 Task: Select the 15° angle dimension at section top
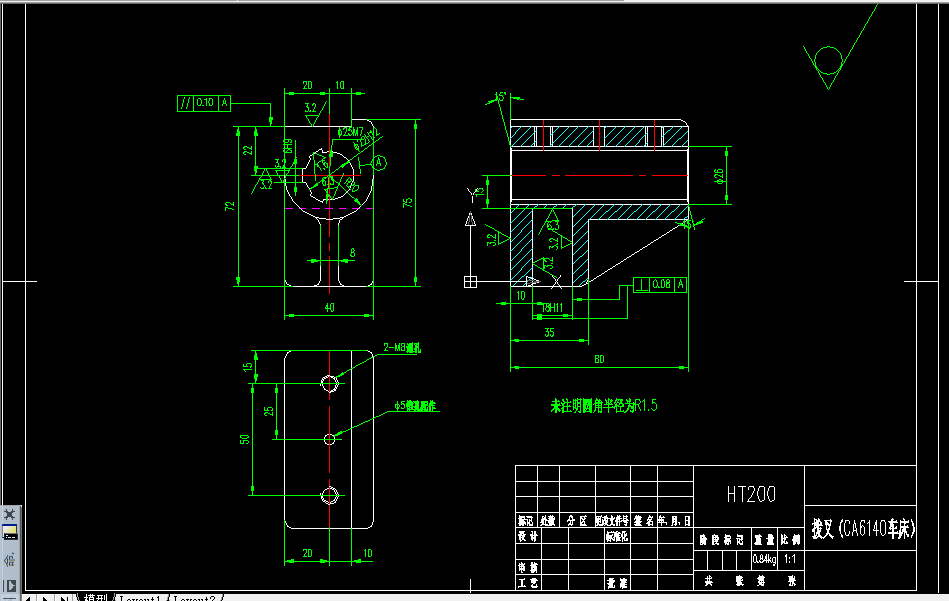[501, 97]
